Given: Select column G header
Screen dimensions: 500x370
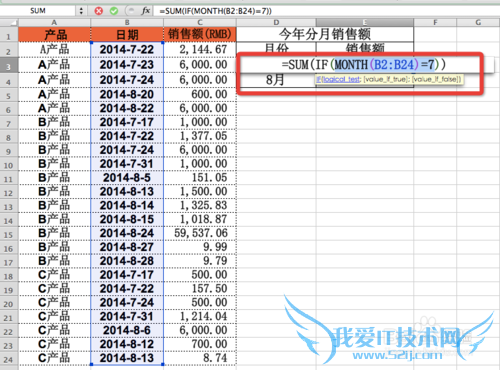Looking at the screenshot, I should tap(478, 23).
